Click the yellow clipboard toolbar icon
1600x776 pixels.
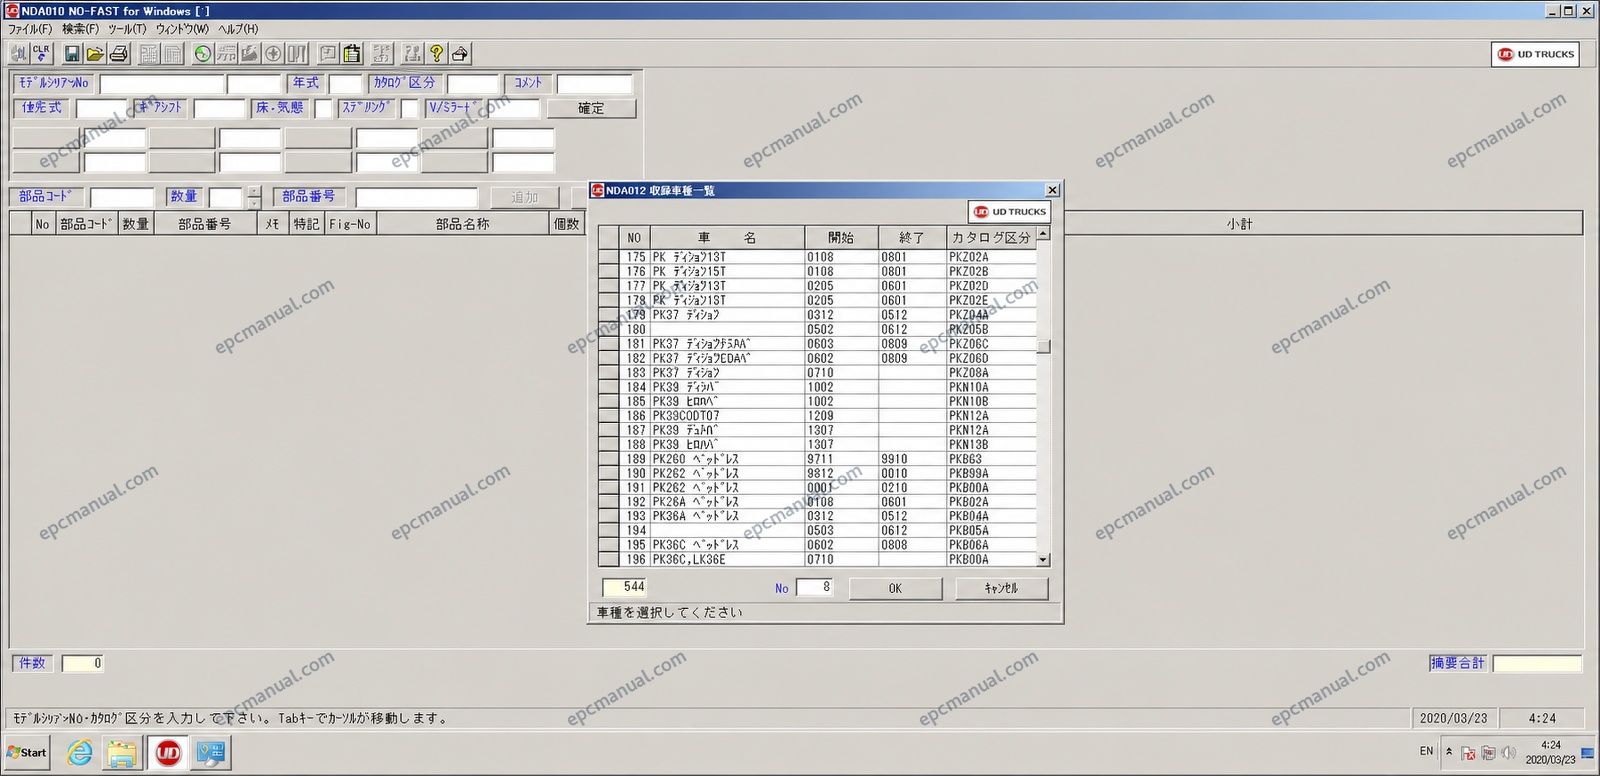coord(352,54)
